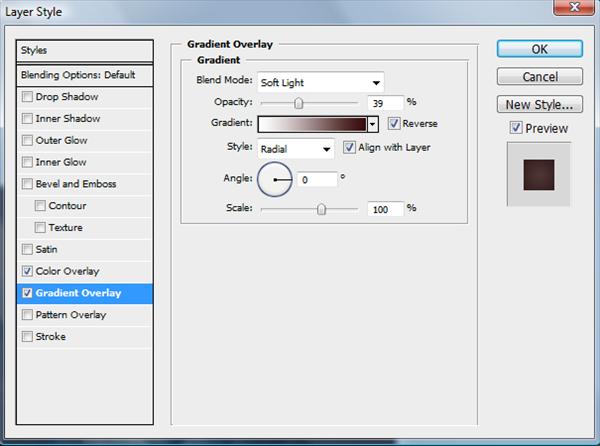Click the New Style... button
Screen dimensions: 600x446
click(540, 104)
